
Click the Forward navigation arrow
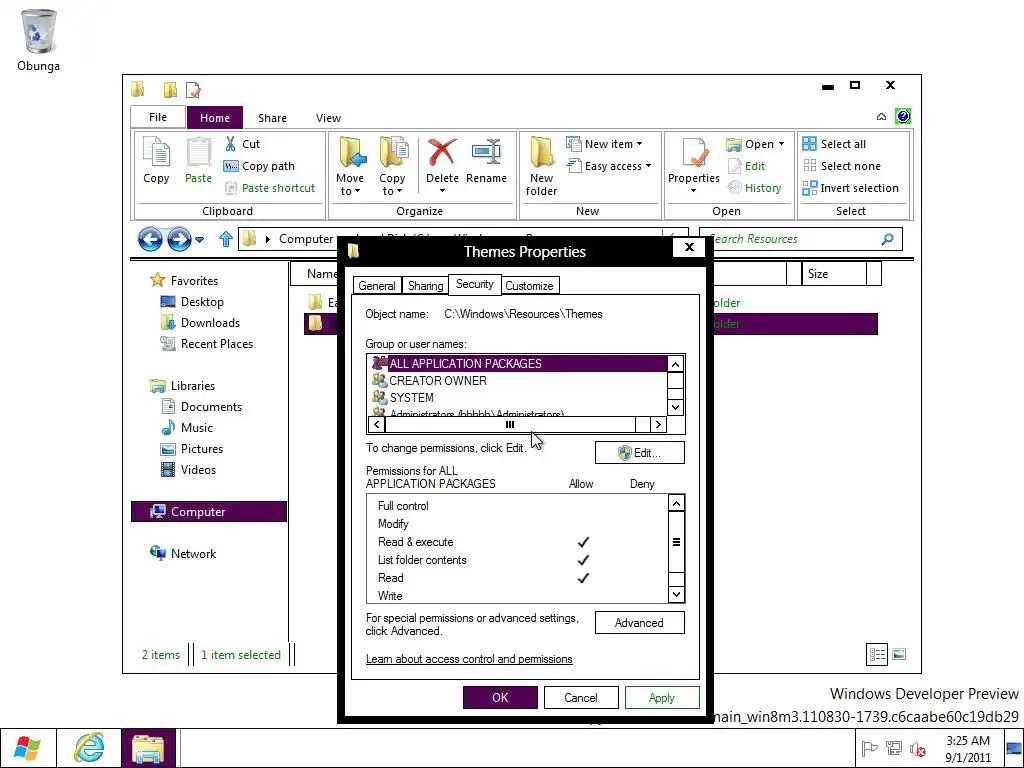pyautogui.click(x=179, y=239)
